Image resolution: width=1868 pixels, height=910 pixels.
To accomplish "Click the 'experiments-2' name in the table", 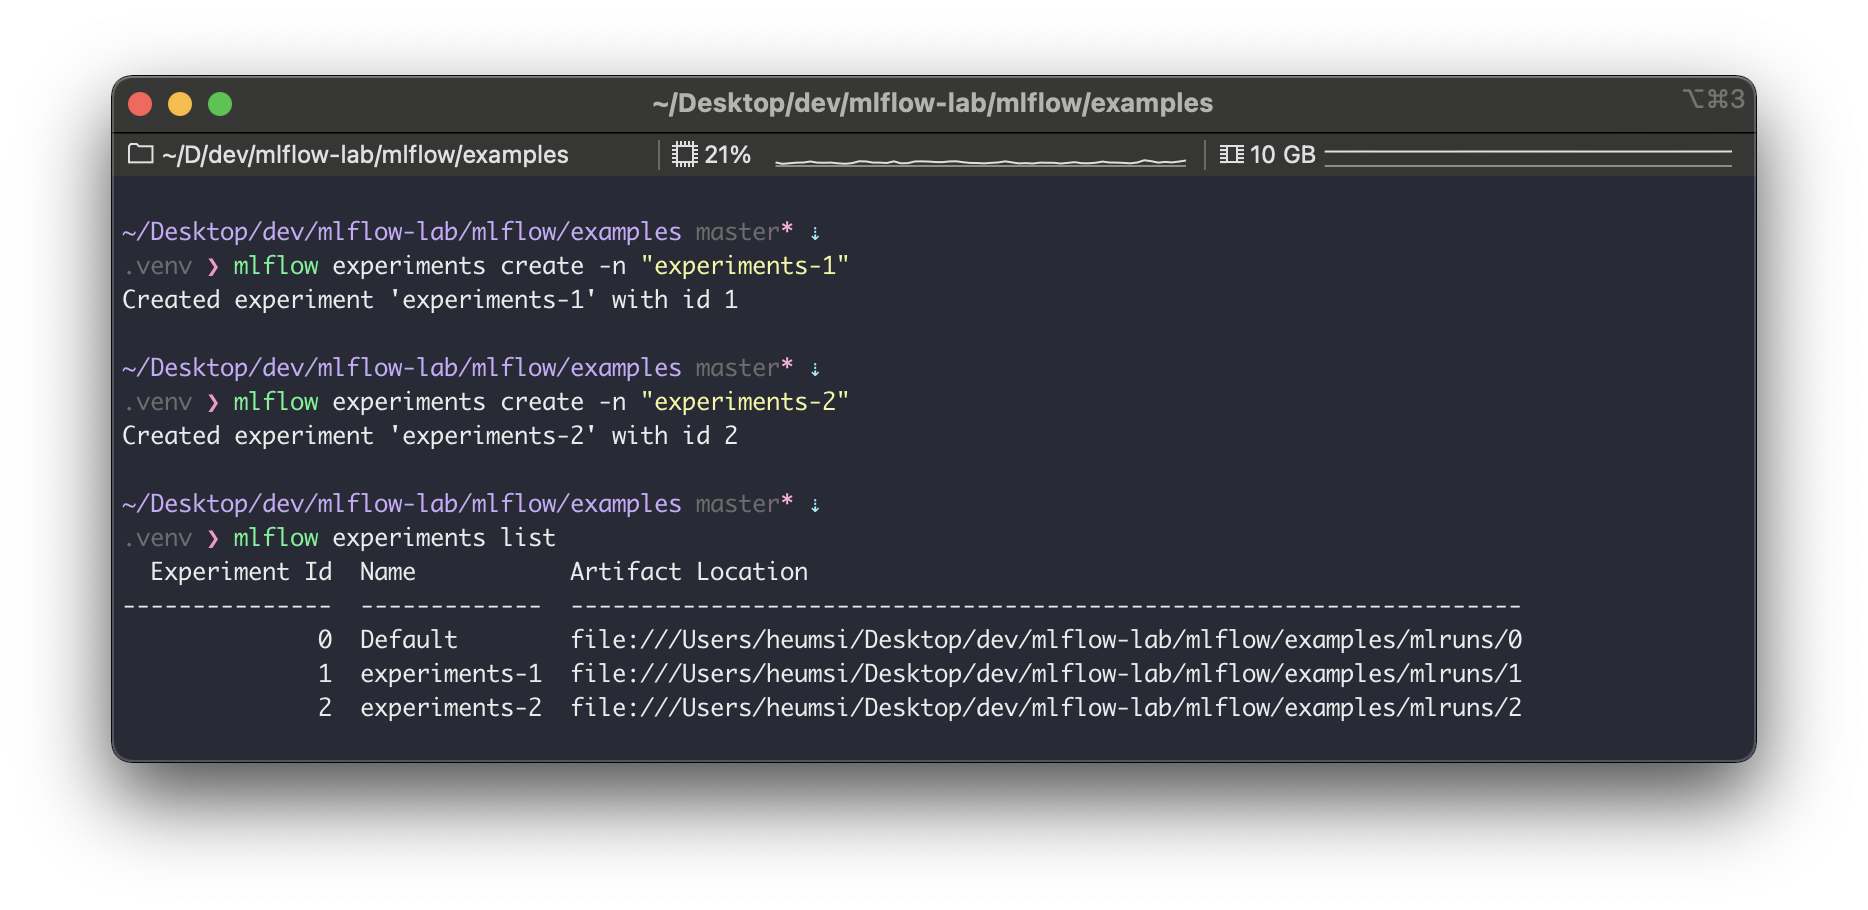I will [451, 708].
